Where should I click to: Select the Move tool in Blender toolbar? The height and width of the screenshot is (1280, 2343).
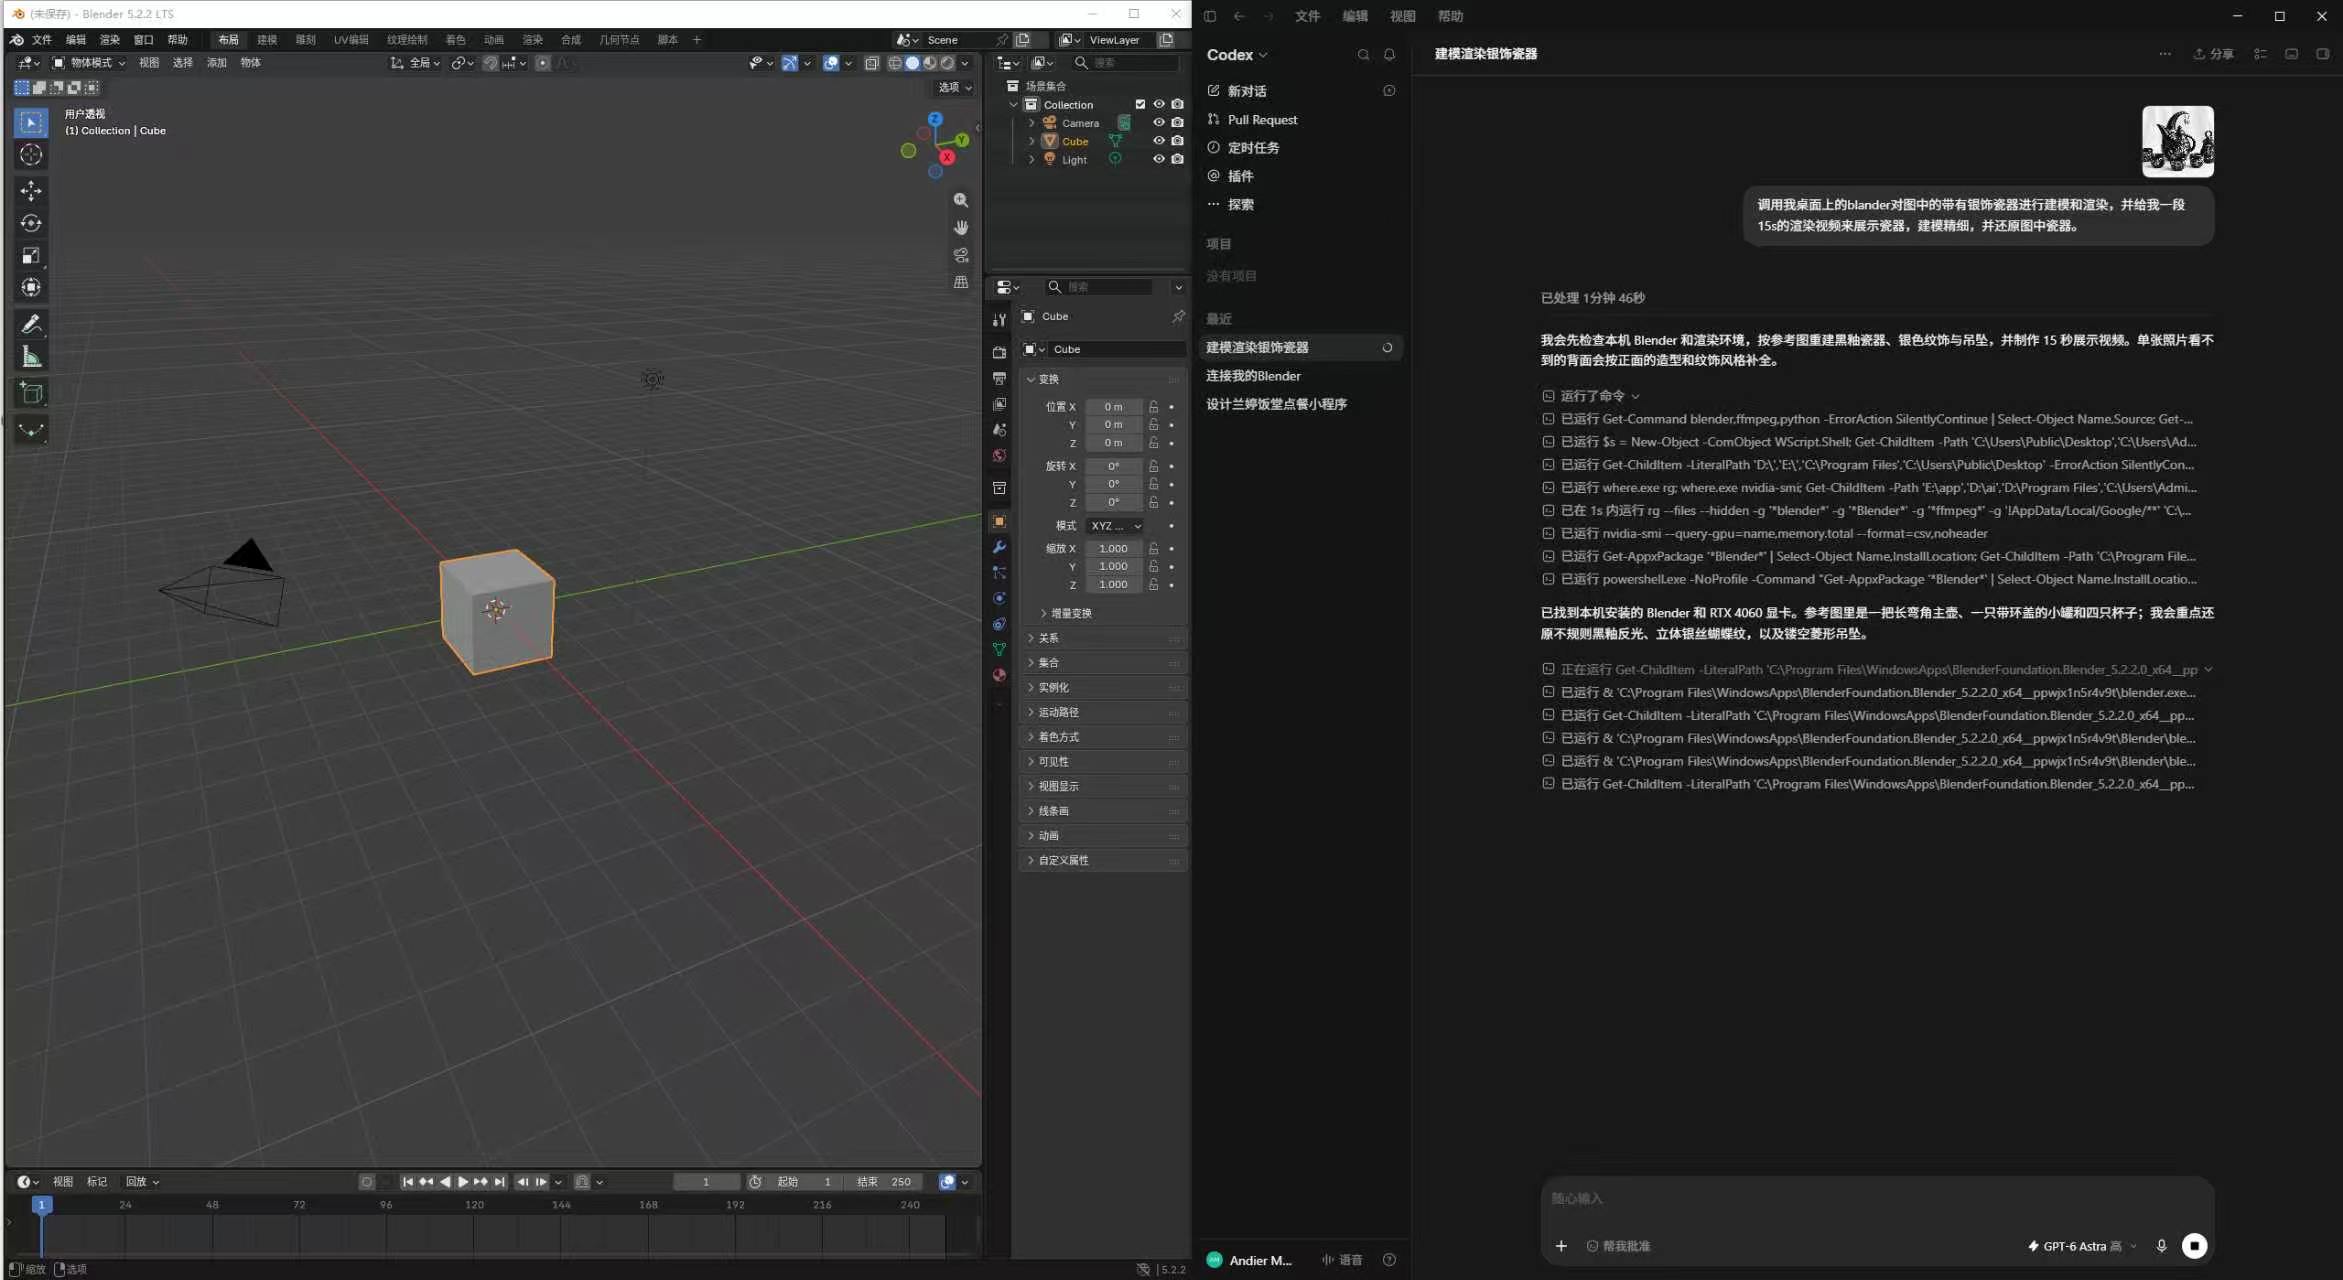click(31, 191)
